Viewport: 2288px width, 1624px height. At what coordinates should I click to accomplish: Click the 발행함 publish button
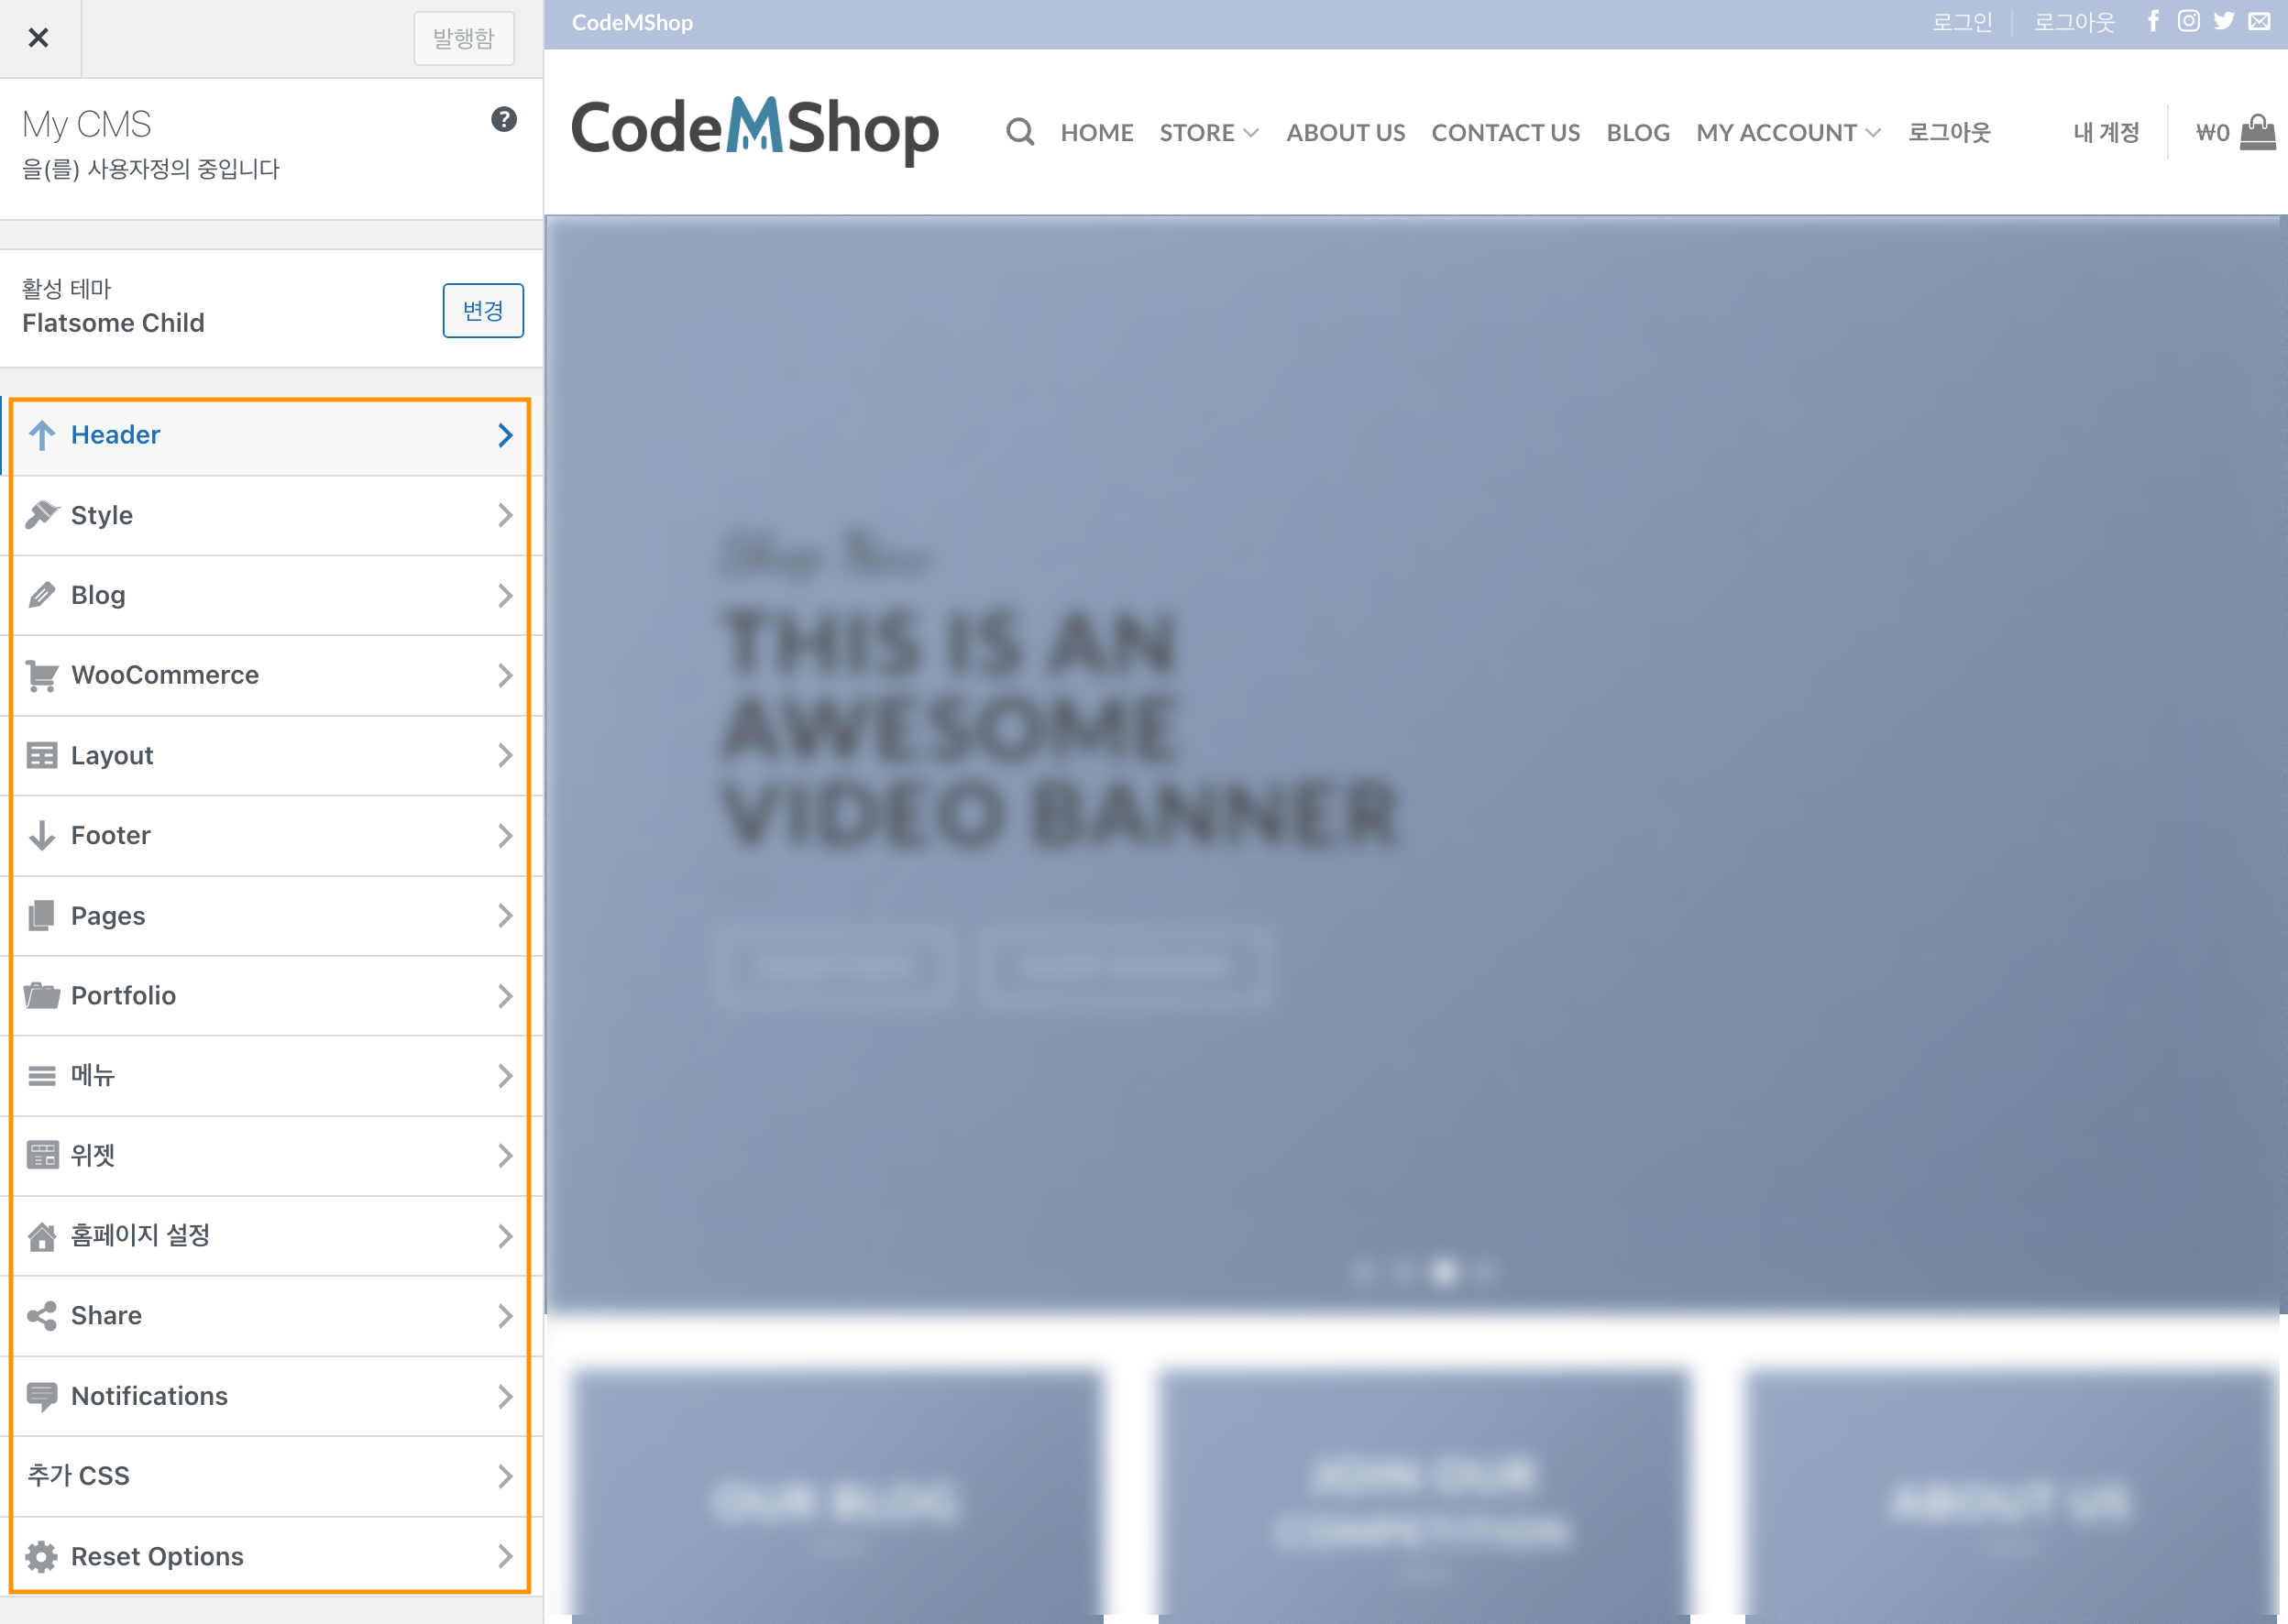click(464, 39)
